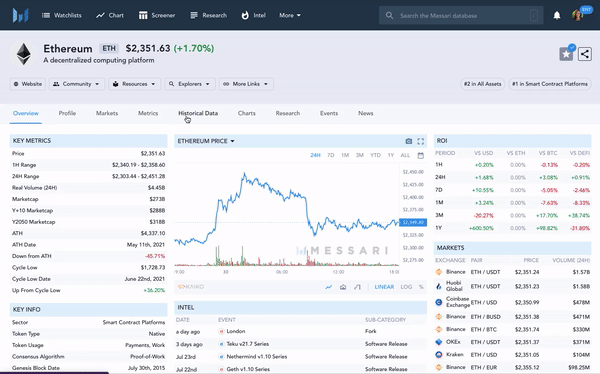Switch to the Profile tab

click(67, 113)
